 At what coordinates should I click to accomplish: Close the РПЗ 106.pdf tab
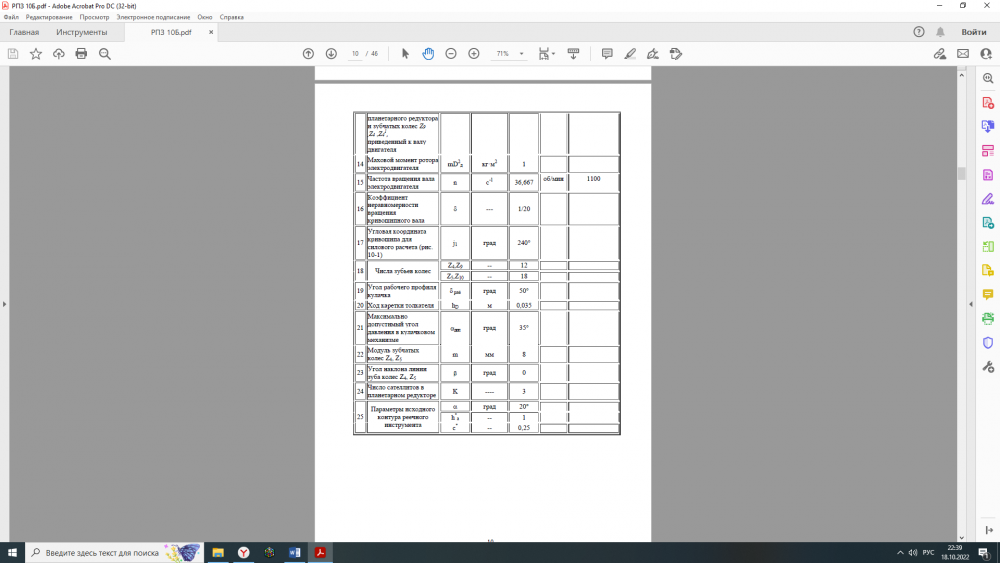tap(211, 33)
